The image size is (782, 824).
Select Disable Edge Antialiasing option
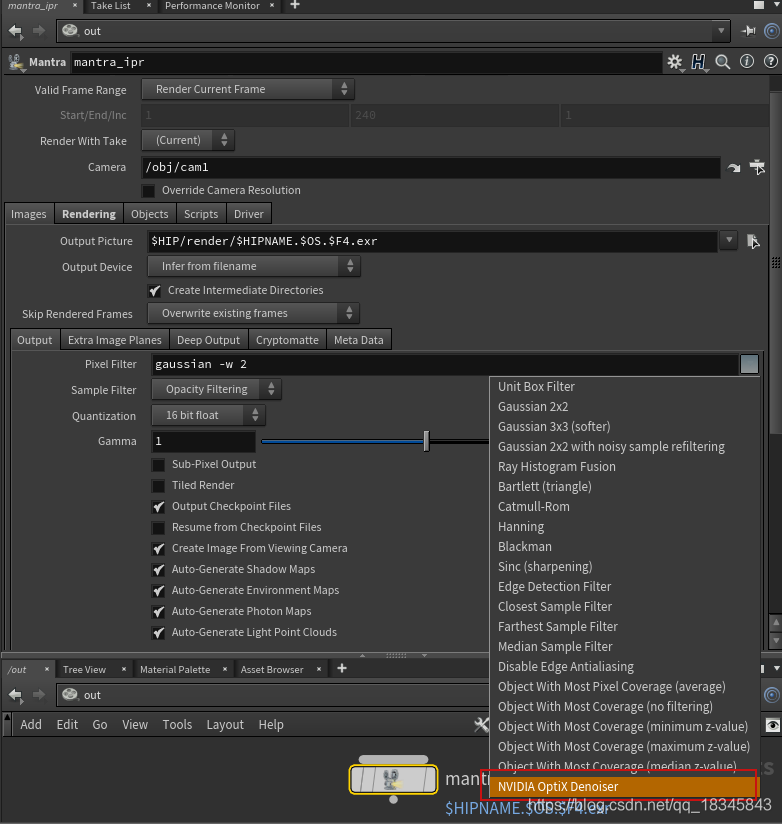[624, 666]
